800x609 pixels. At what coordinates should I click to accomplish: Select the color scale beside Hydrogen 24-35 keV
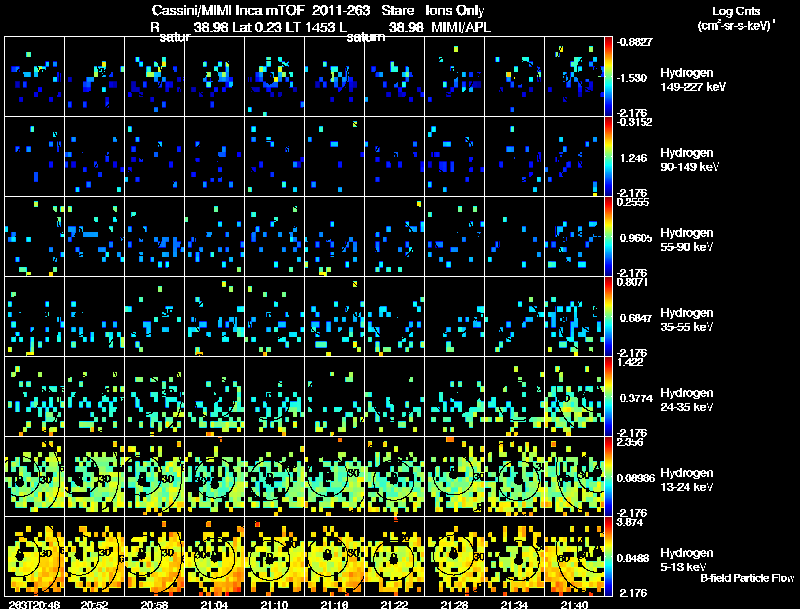coord(610,396)
